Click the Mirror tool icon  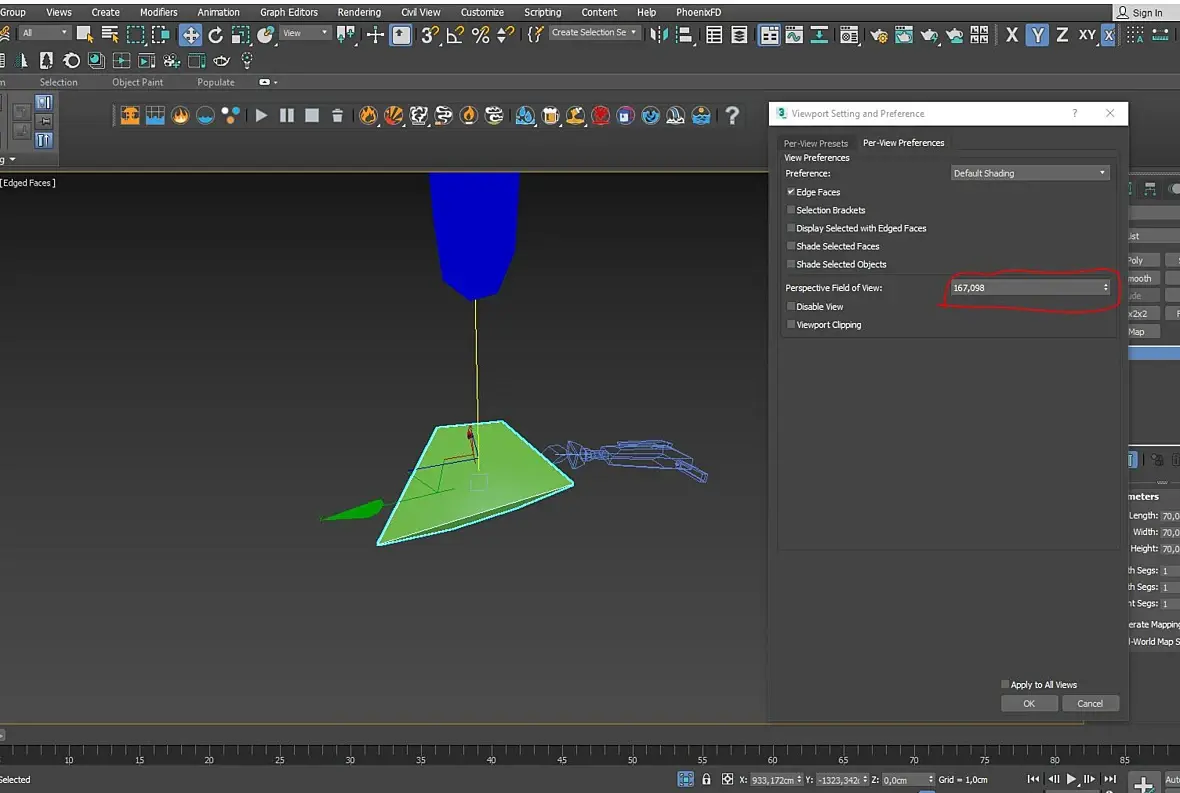click(658, 35)
